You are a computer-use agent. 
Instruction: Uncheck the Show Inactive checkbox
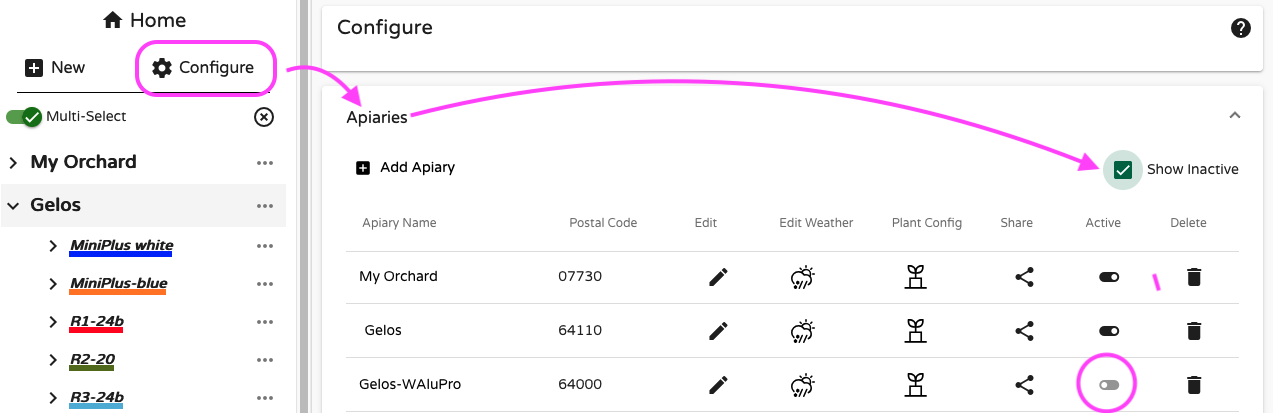1122,170
